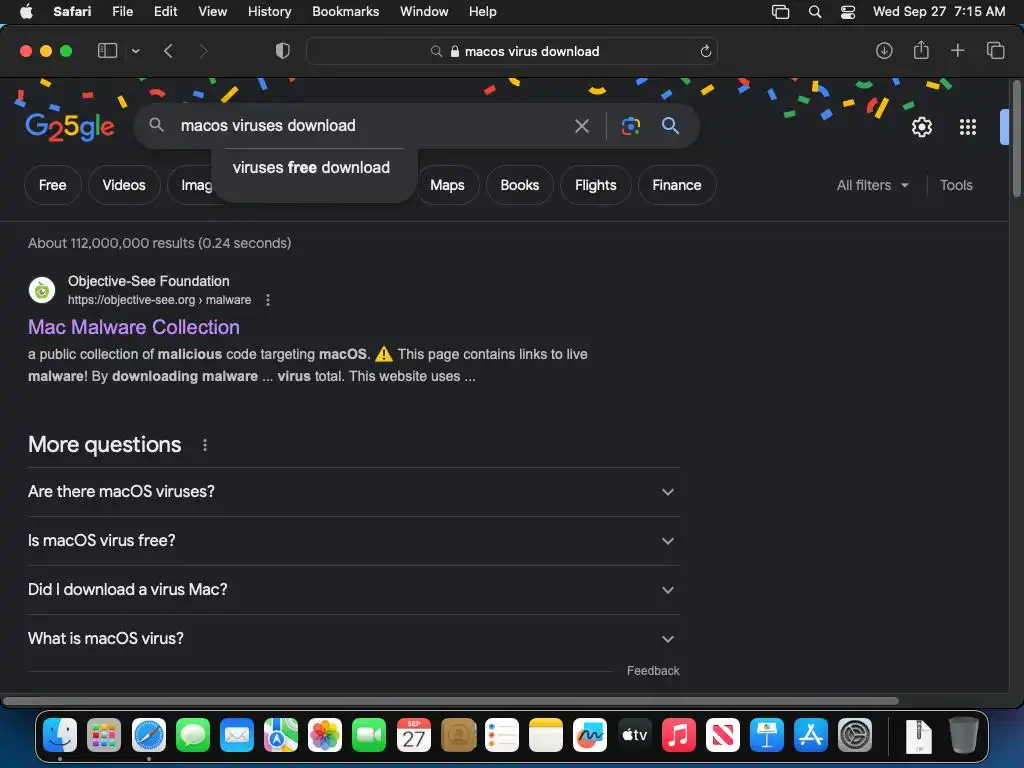
Task: Click Spotlight search in menu bar
Action: (814, 12)
